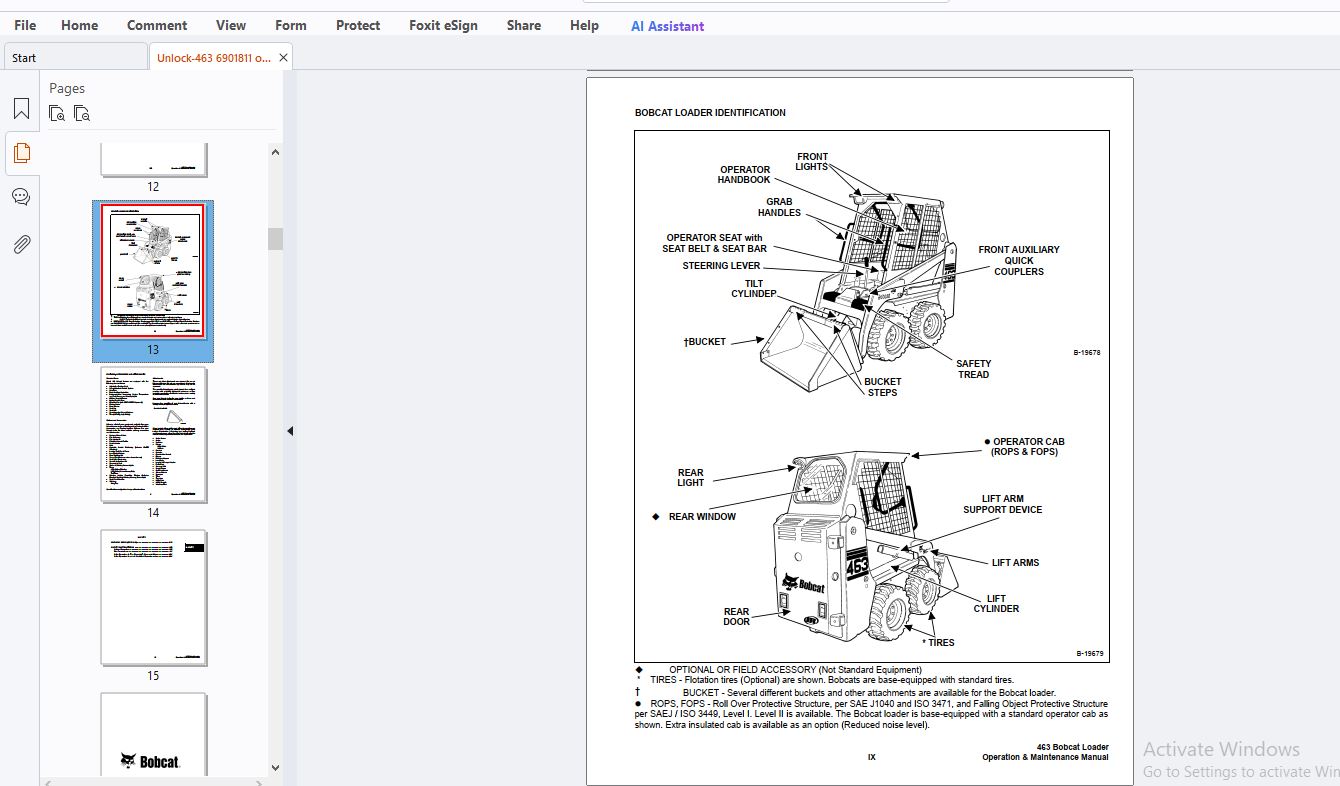
Task: Click the 'LIFT CYLINDER' diagram label
Action: tap(996, 604)
